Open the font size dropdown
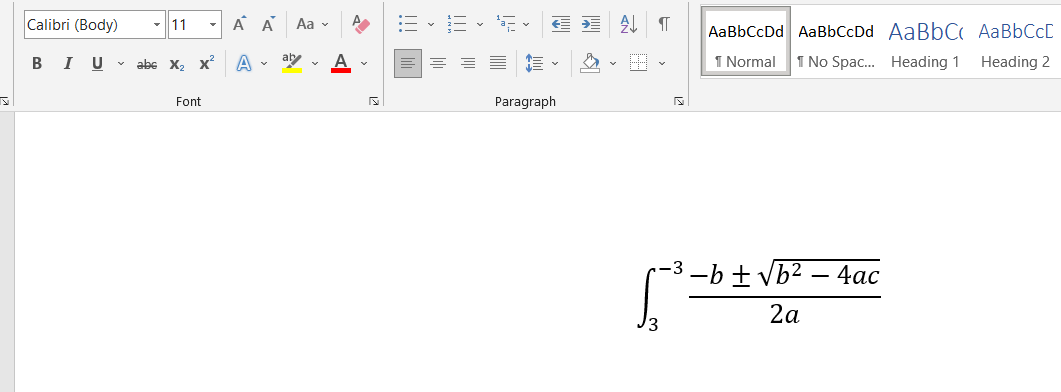This screenshot has height=392, width=1061. coord(213,25)
